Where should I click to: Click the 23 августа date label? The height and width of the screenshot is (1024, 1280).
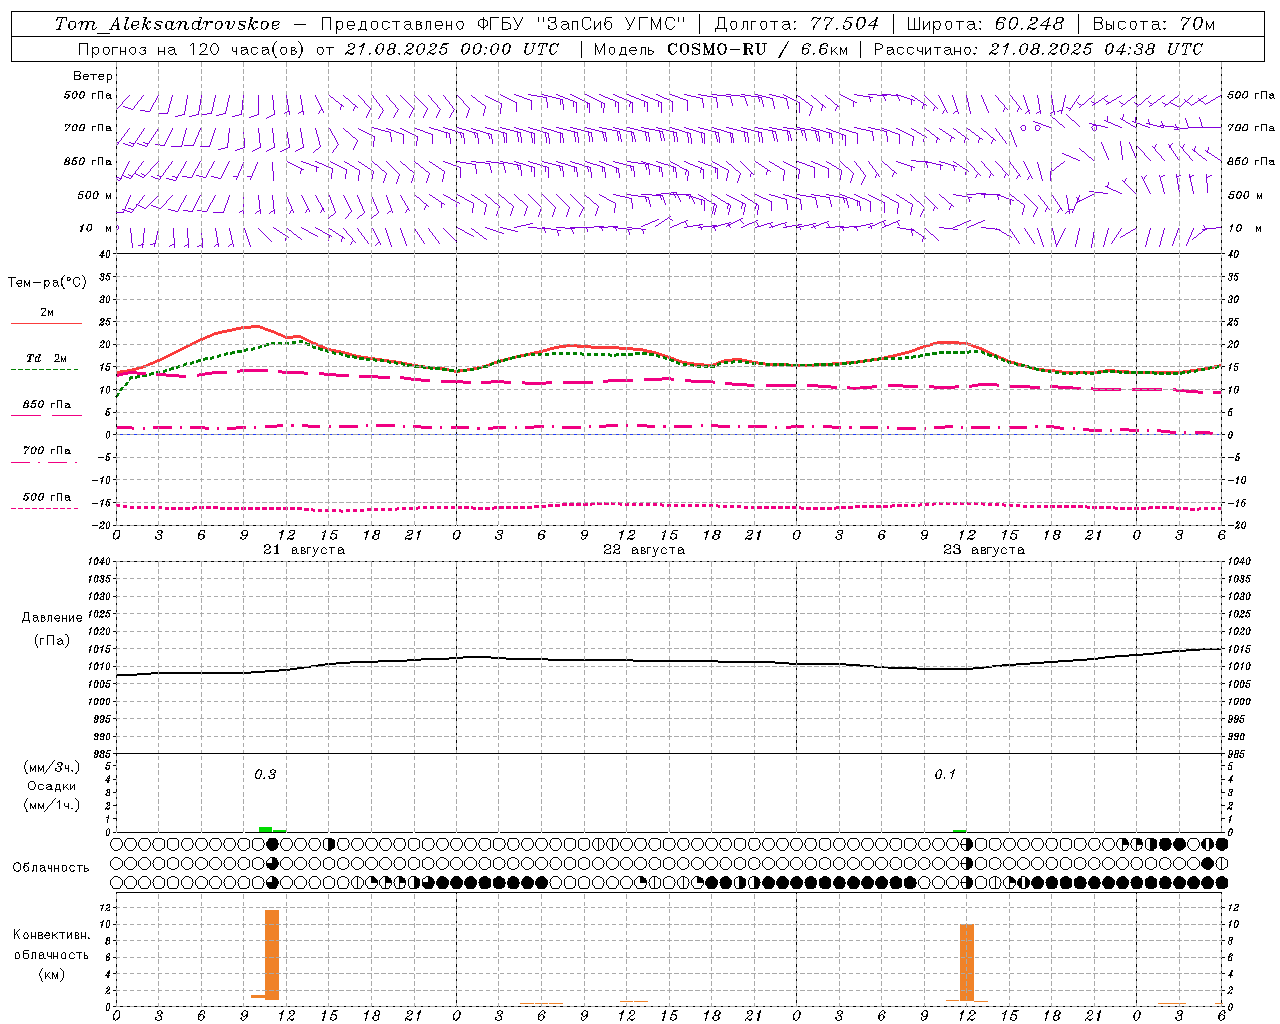(984, 550)
